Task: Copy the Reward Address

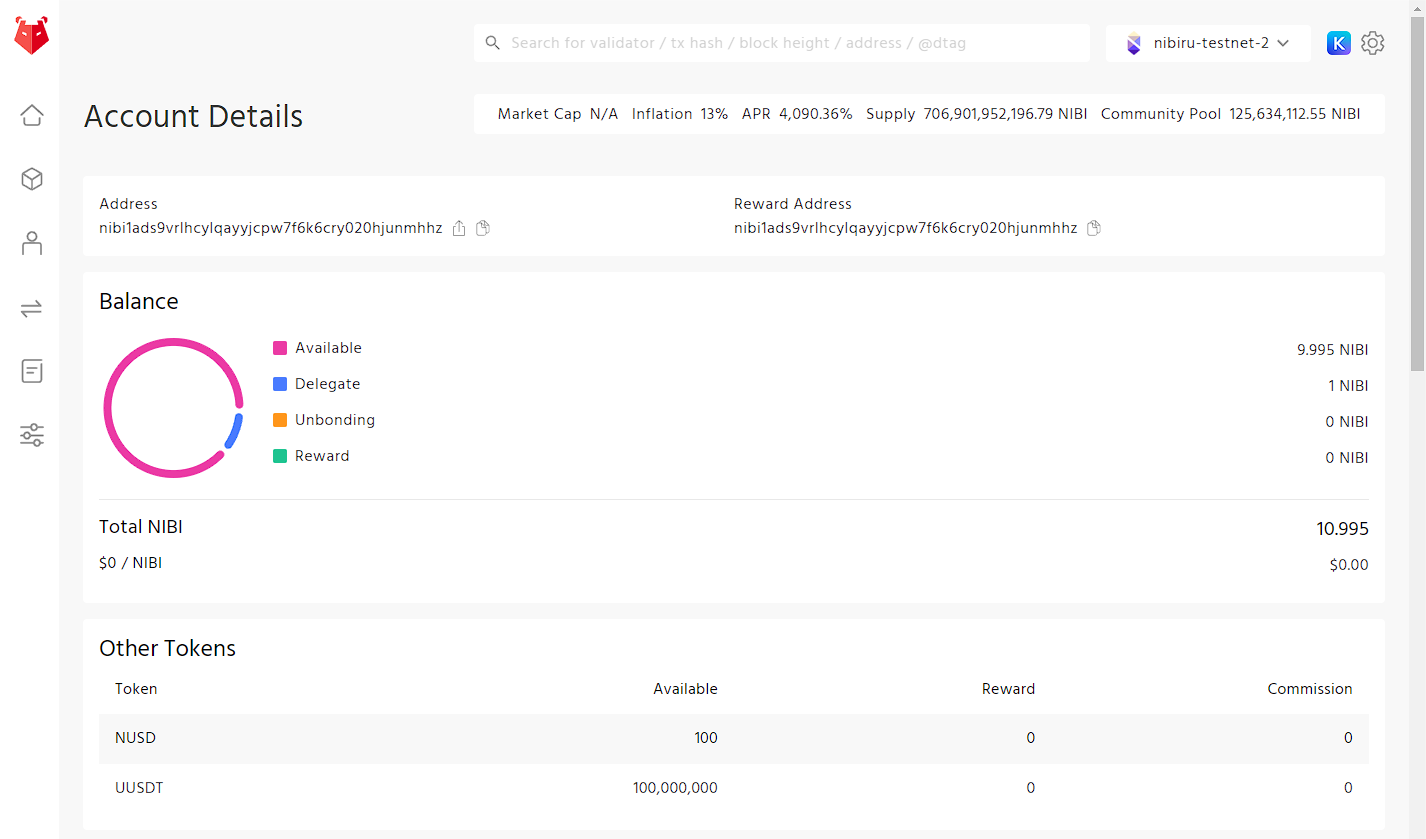Action: (1093, 228)
